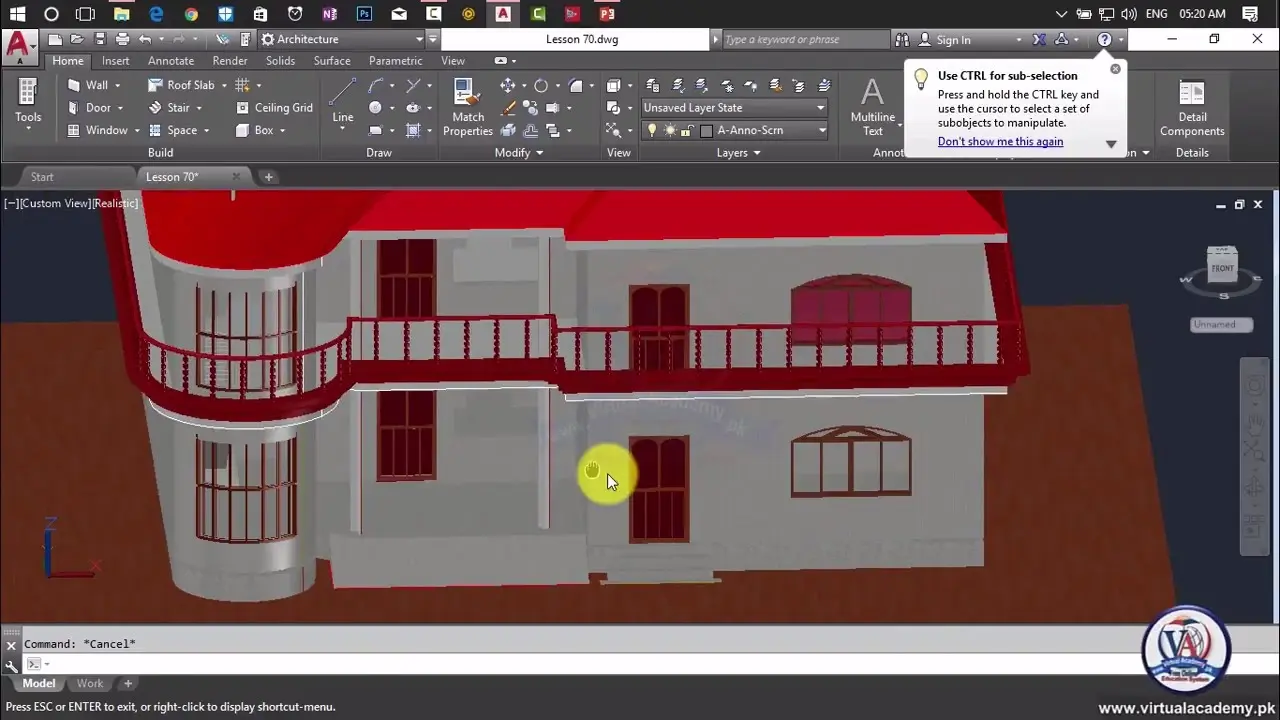Choose the Roof Slab tool
This screenshot has width=1280, height=720.
click(x=181, y=85)
